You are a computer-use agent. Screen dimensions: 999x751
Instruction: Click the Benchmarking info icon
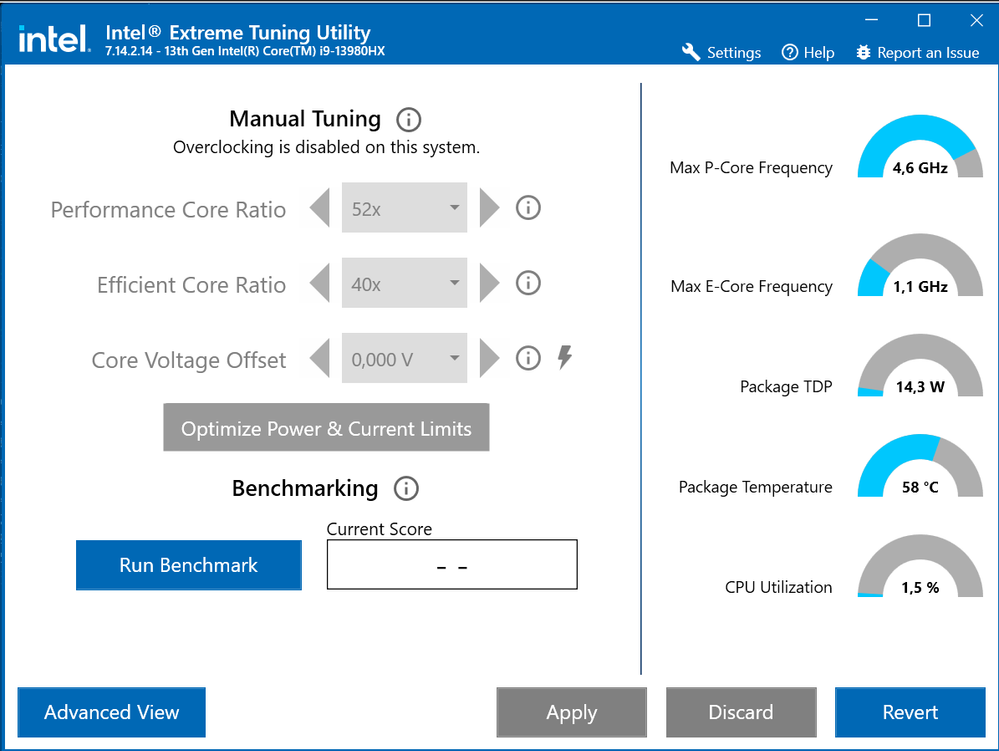(x=406, y=489)
